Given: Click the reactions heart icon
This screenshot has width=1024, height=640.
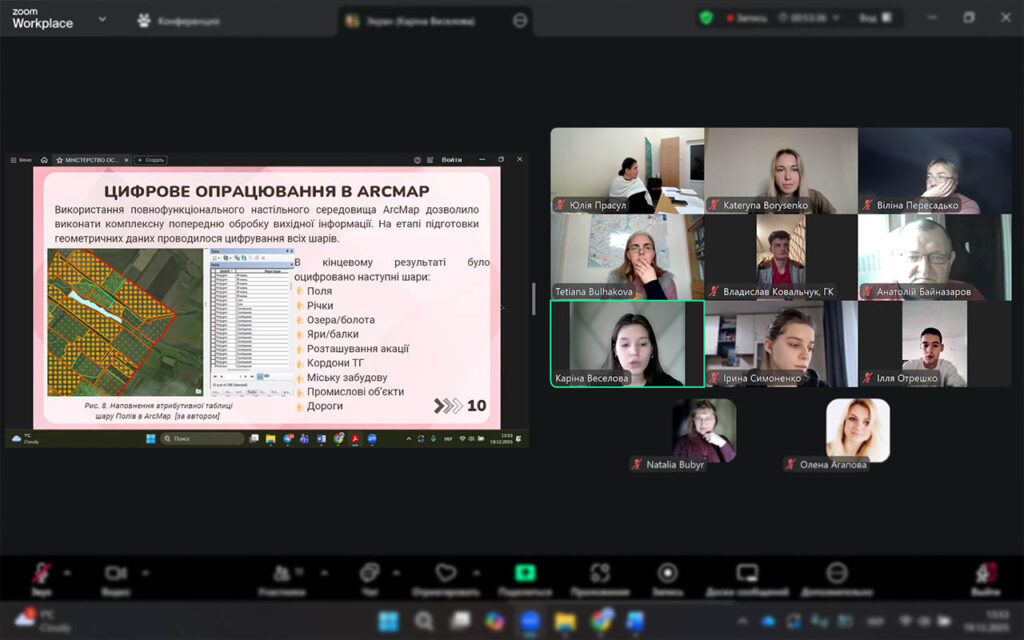Looking at the screenshot, I should click(x=446, y=574).
